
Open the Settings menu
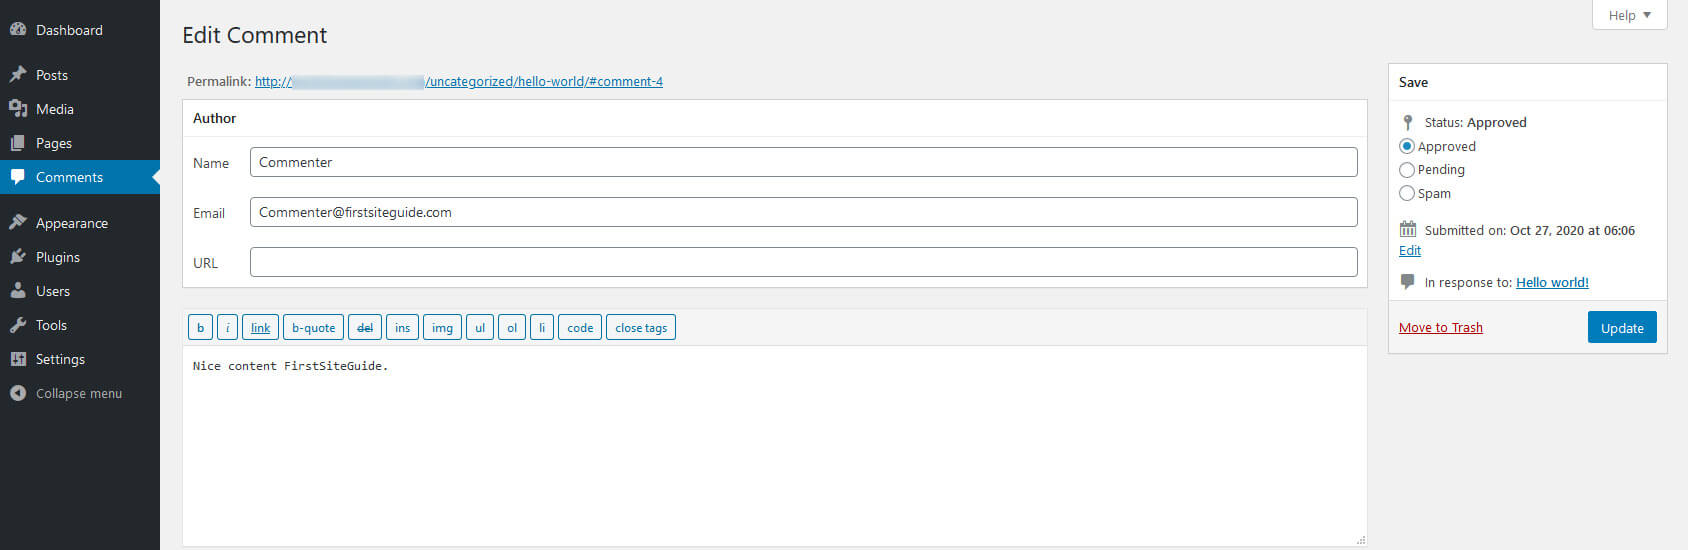pos(80,359)
